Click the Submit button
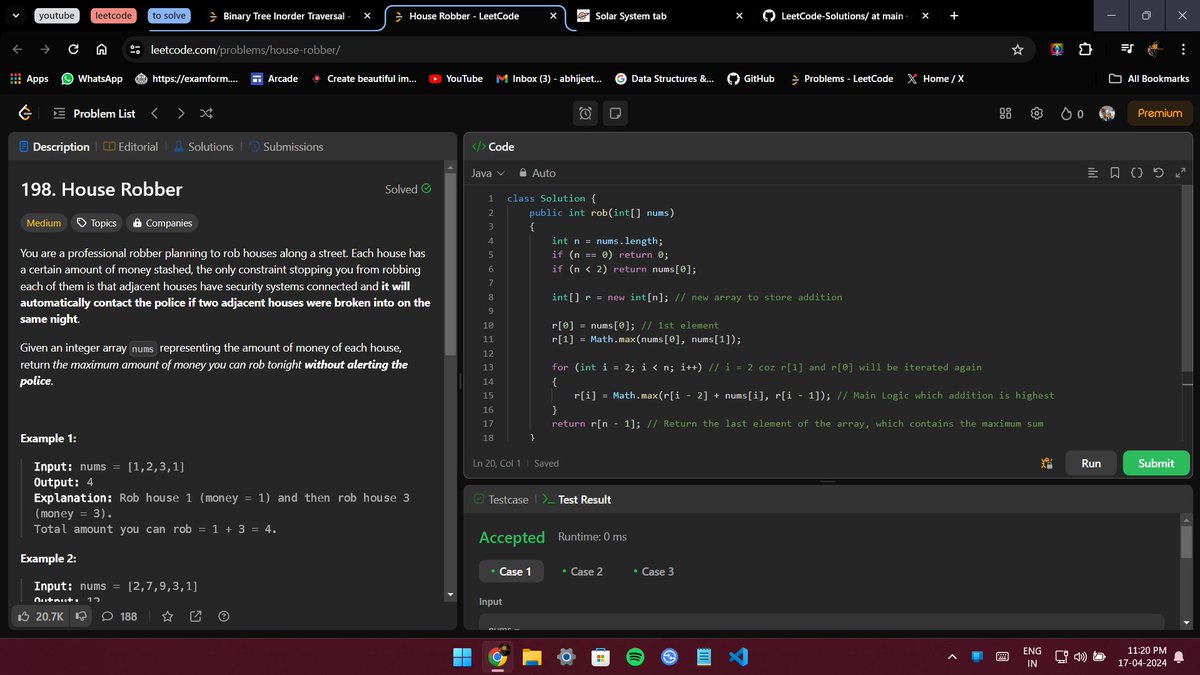This screenshot has width=1200, height=675. point(1156,463)
